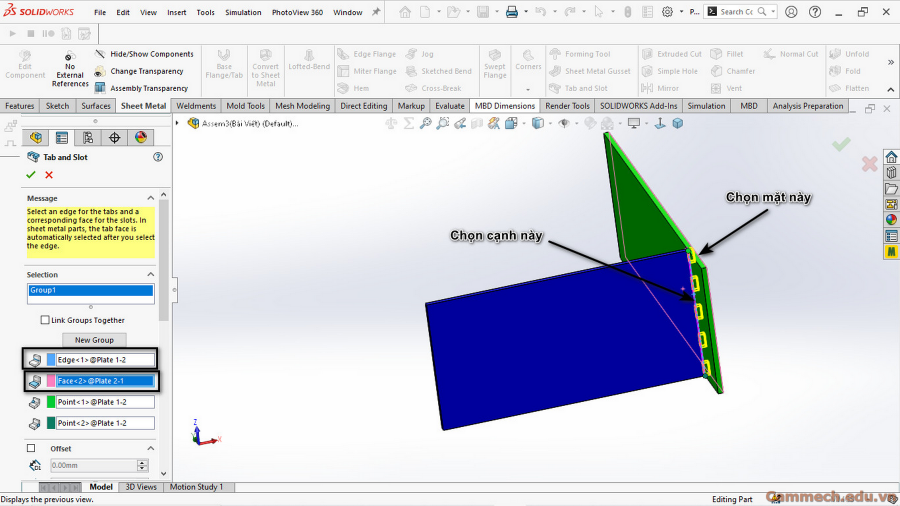Click the Edit Component button

(x=25, y=65)
